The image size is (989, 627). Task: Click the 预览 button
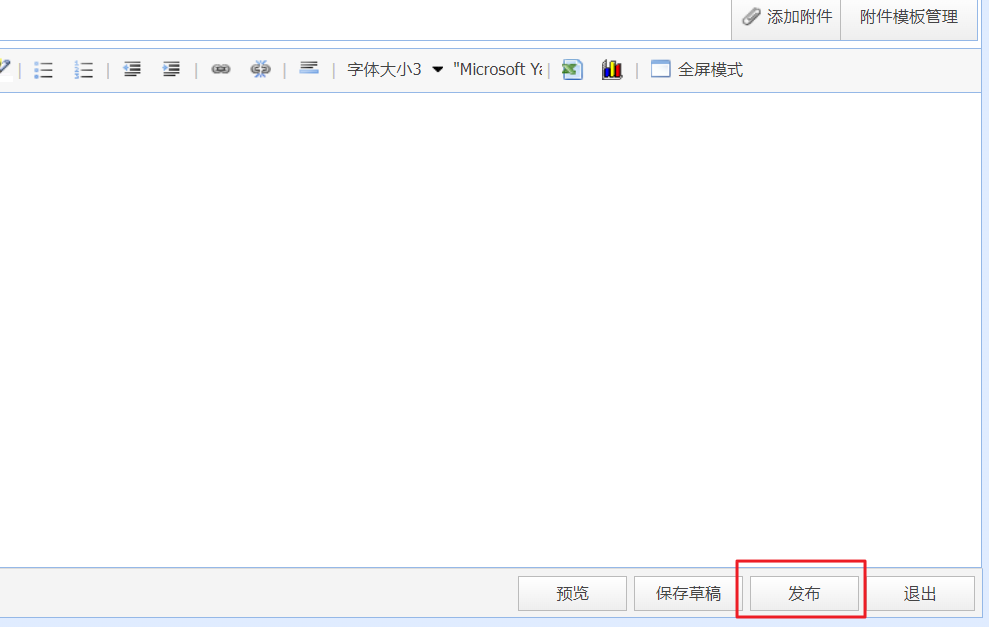[572, 594]
